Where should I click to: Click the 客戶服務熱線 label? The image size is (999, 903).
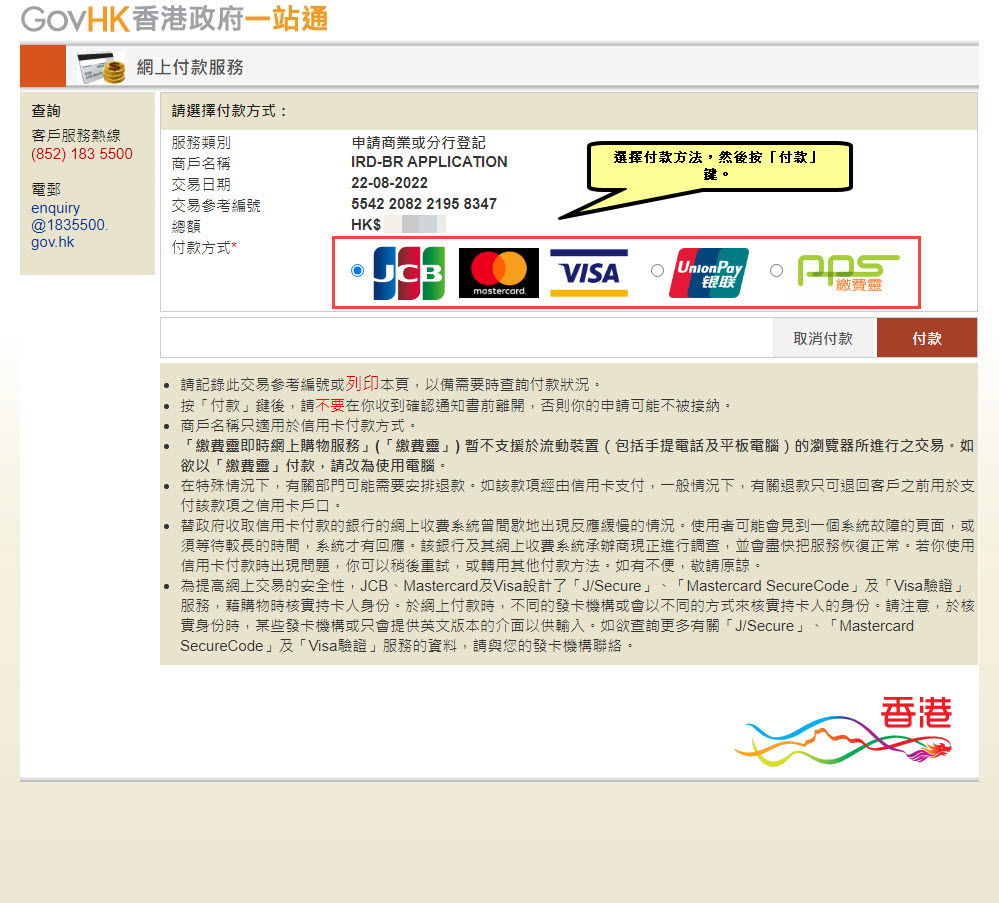tap(76, 135)
